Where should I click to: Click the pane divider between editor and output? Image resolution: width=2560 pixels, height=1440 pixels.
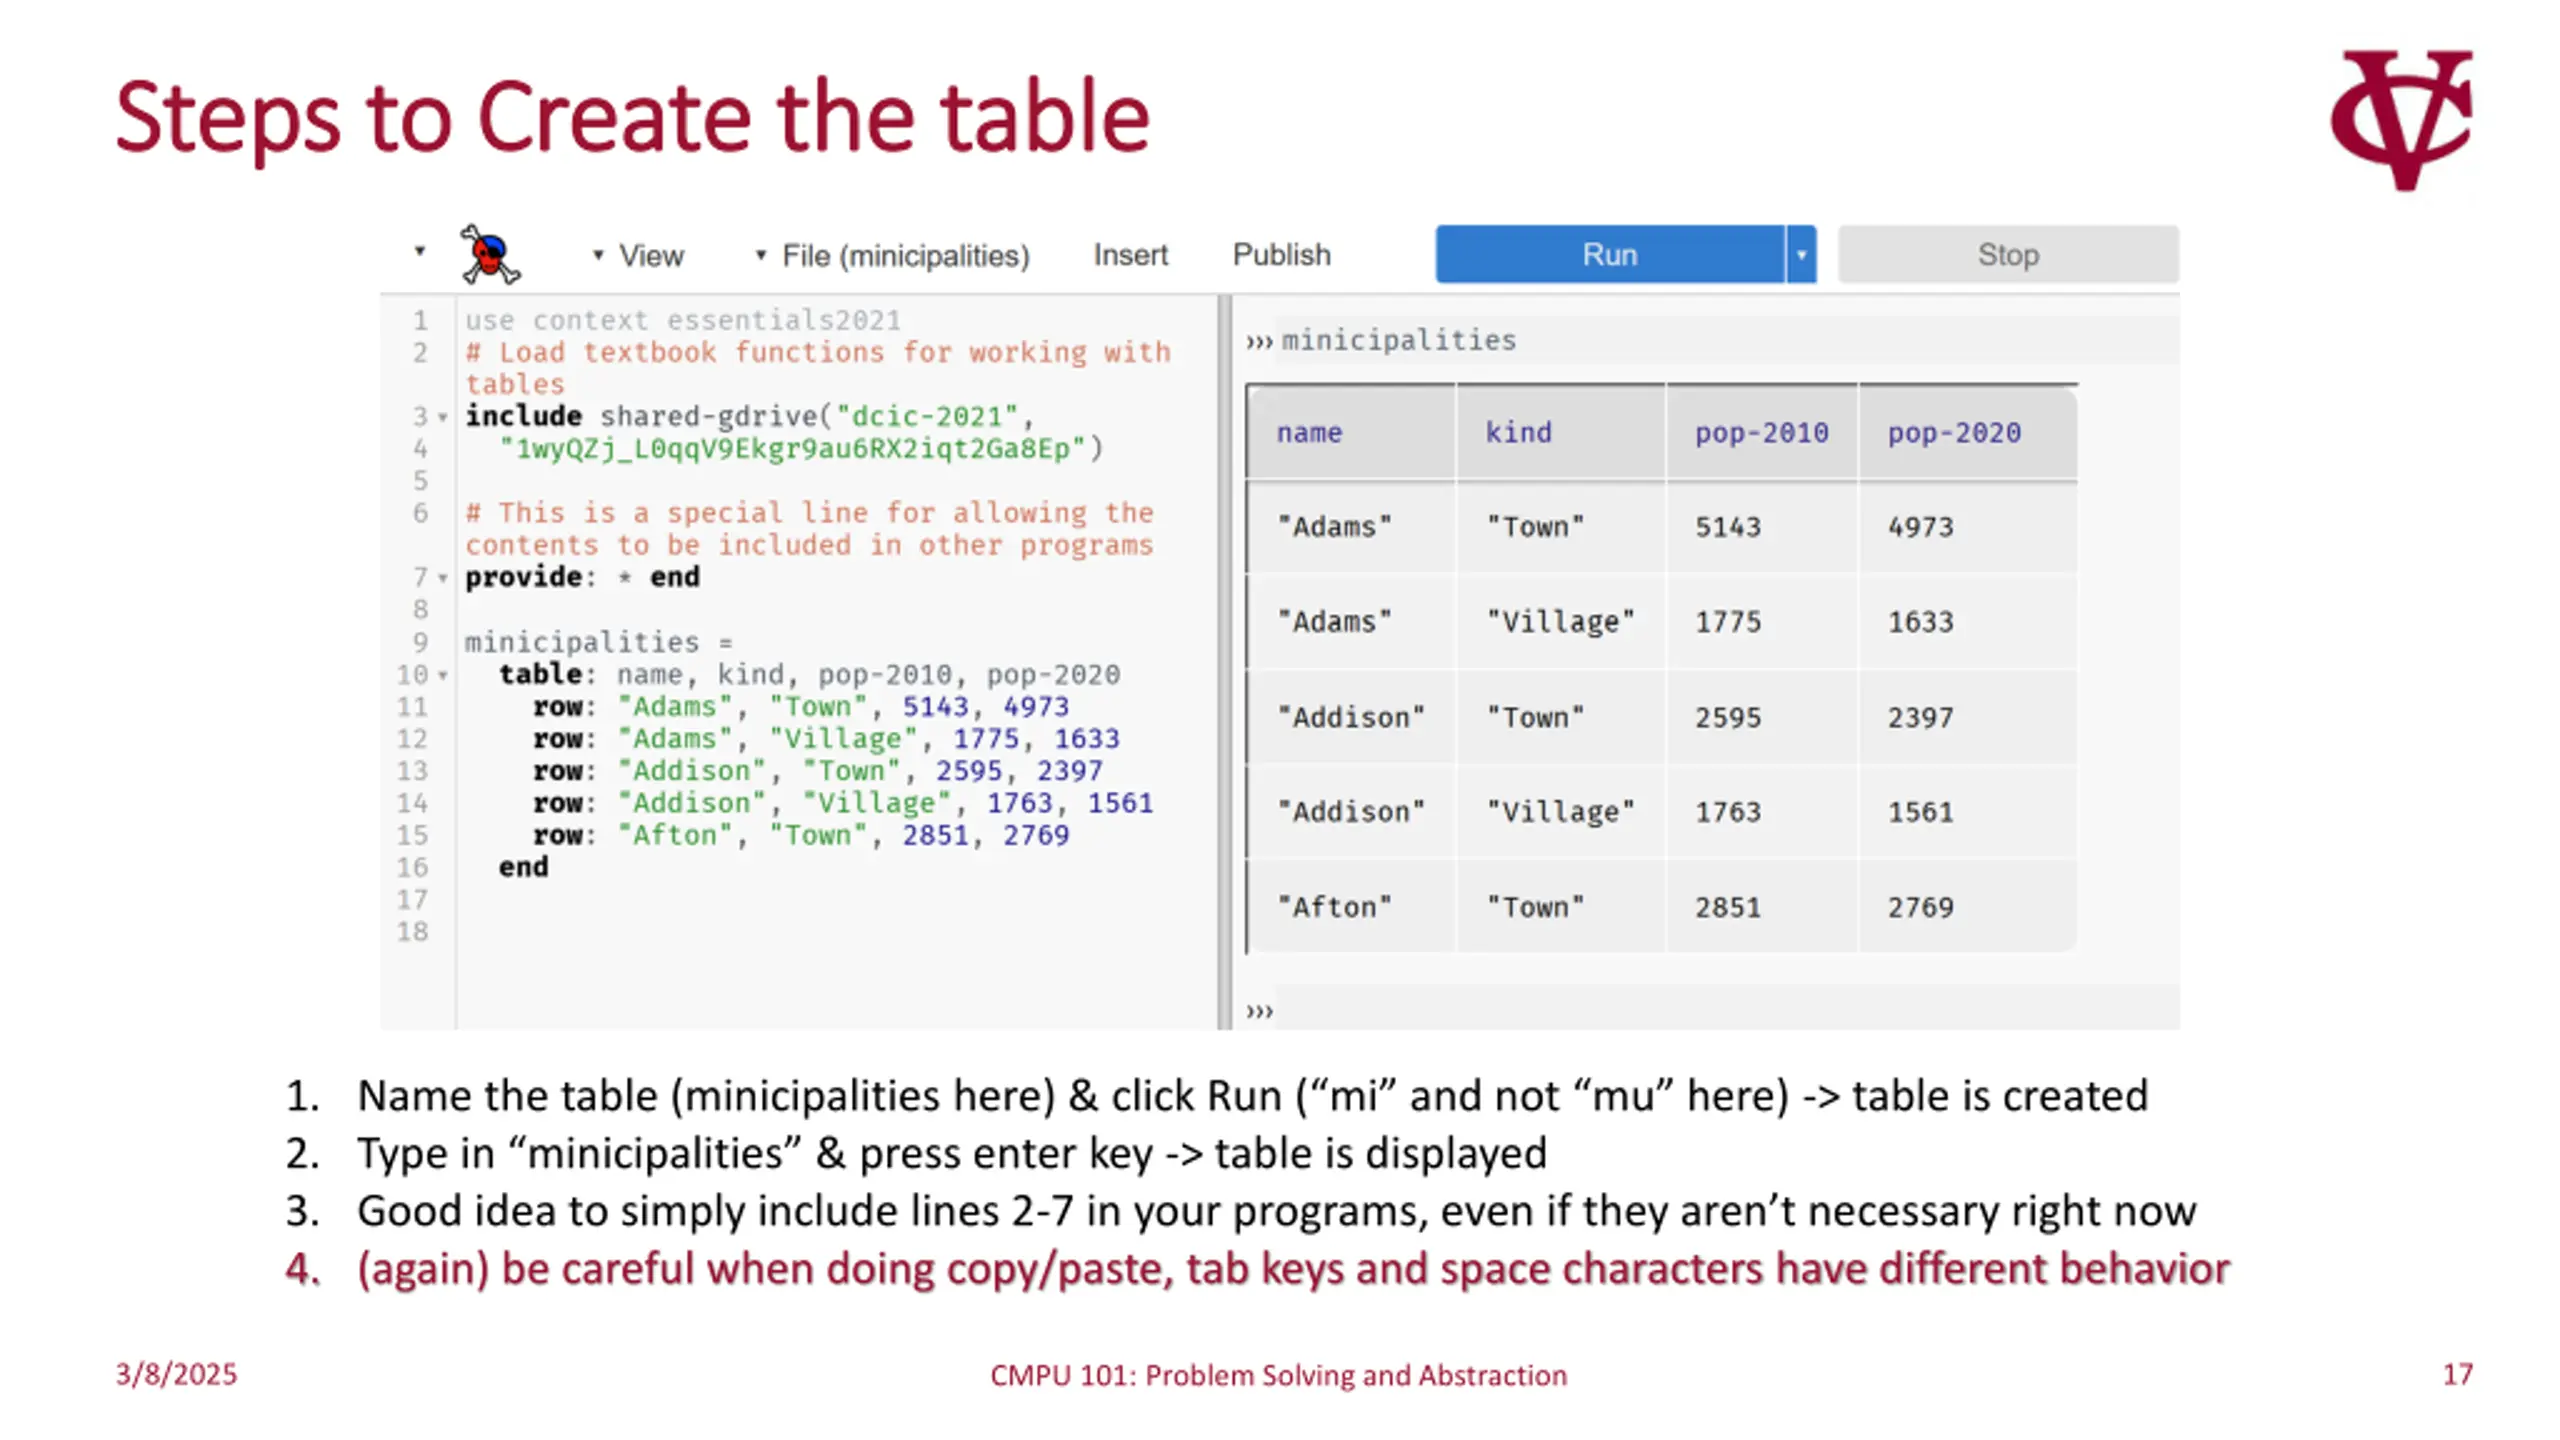click(x=1224, y=660)
